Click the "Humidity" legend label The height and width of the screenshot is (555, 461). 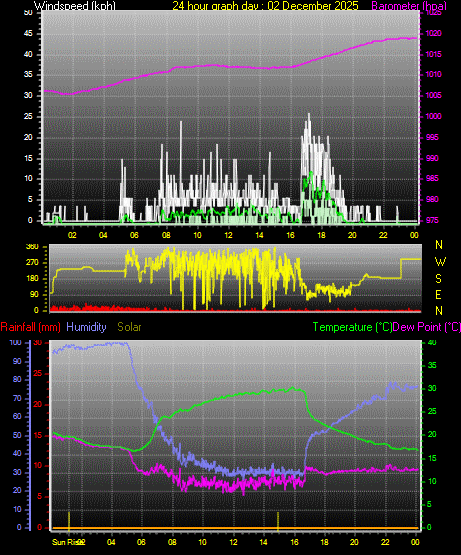coord(86,327)
